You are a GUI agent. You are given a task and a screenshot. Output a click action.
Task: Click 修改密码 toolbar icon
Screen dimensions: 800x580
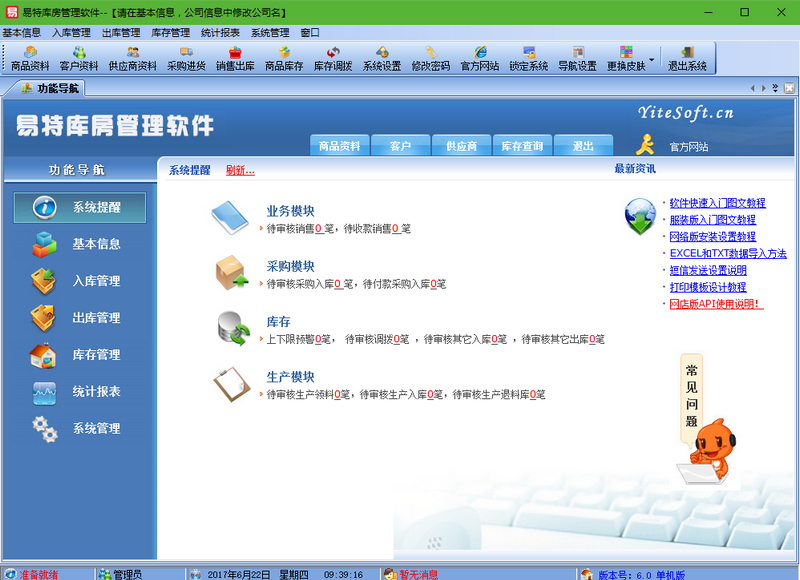(x=431, y=59)
